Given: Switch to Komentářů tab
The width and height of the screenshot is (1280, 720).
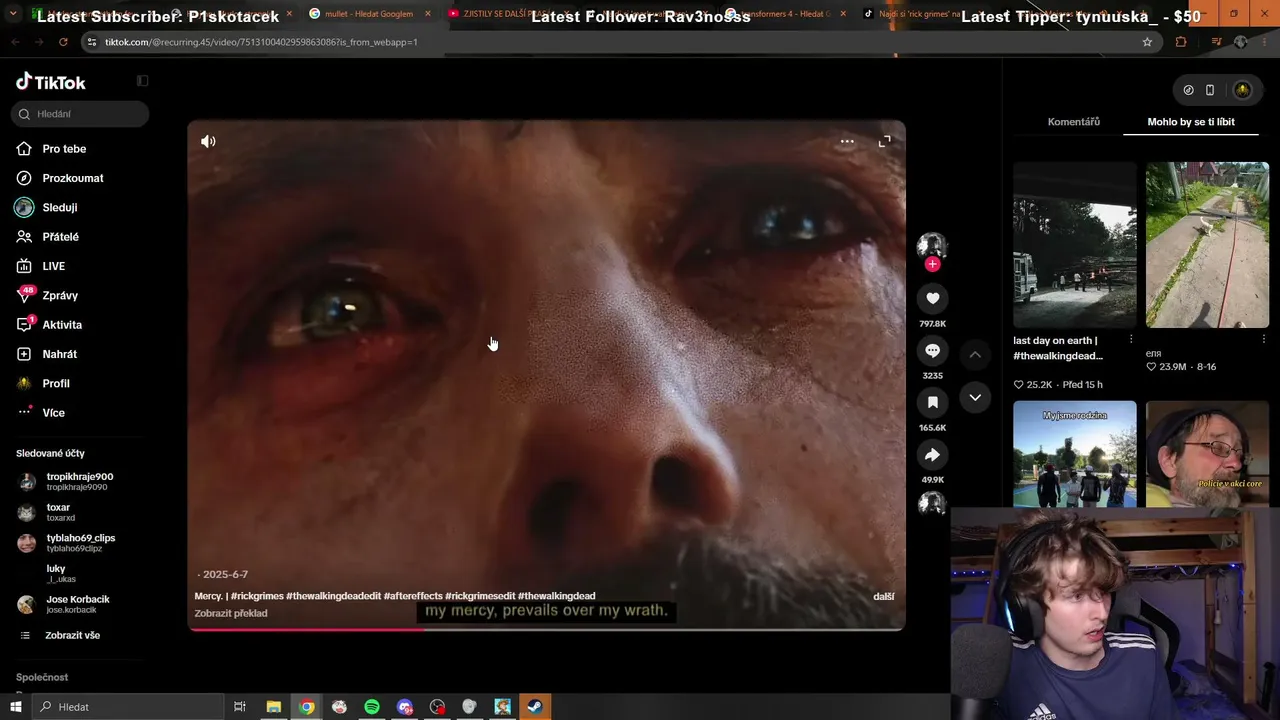Looking at the screenshot, I should (x=1074, y=122).
